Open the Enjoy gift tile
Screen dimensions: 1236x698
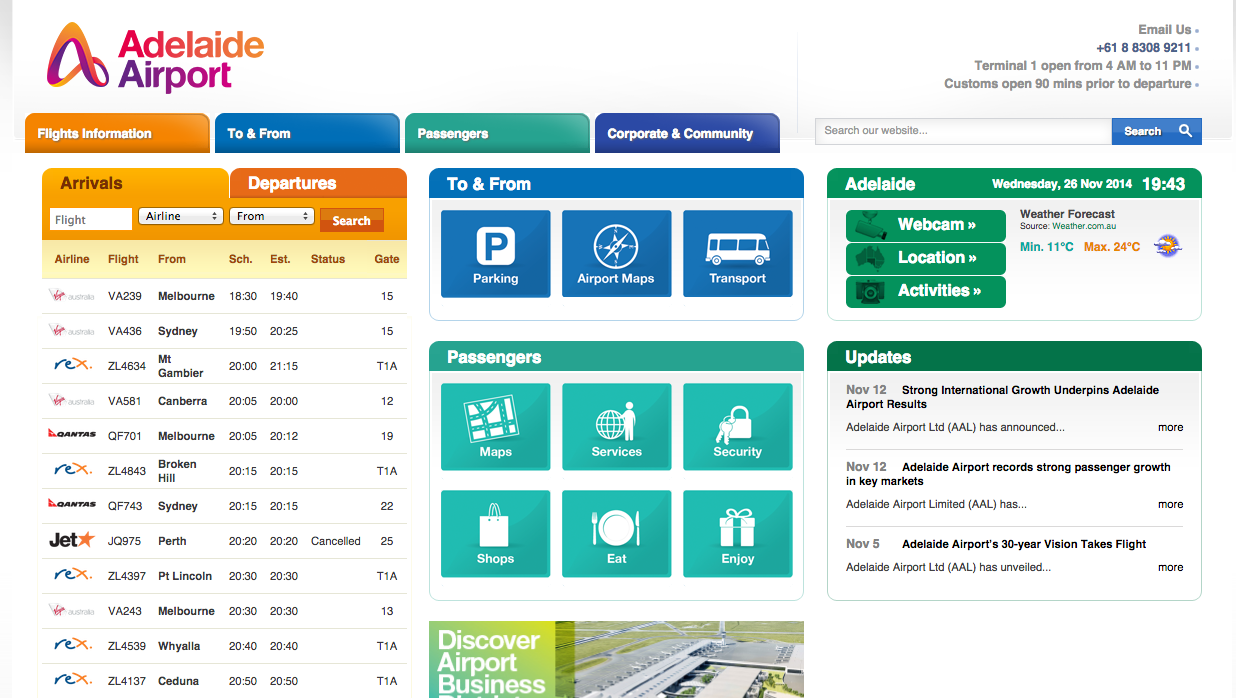click(x=737, y=533)
